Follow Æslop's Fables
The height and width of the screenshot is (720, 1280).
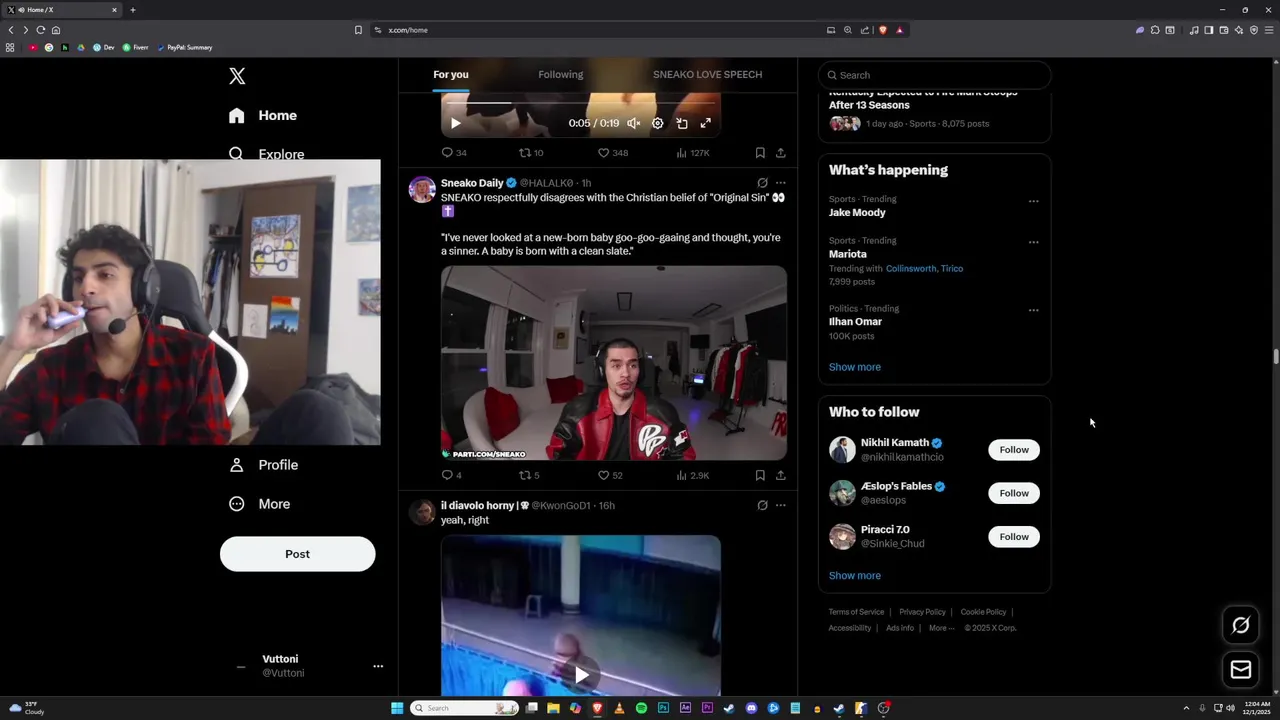[x=1014, y=493]
